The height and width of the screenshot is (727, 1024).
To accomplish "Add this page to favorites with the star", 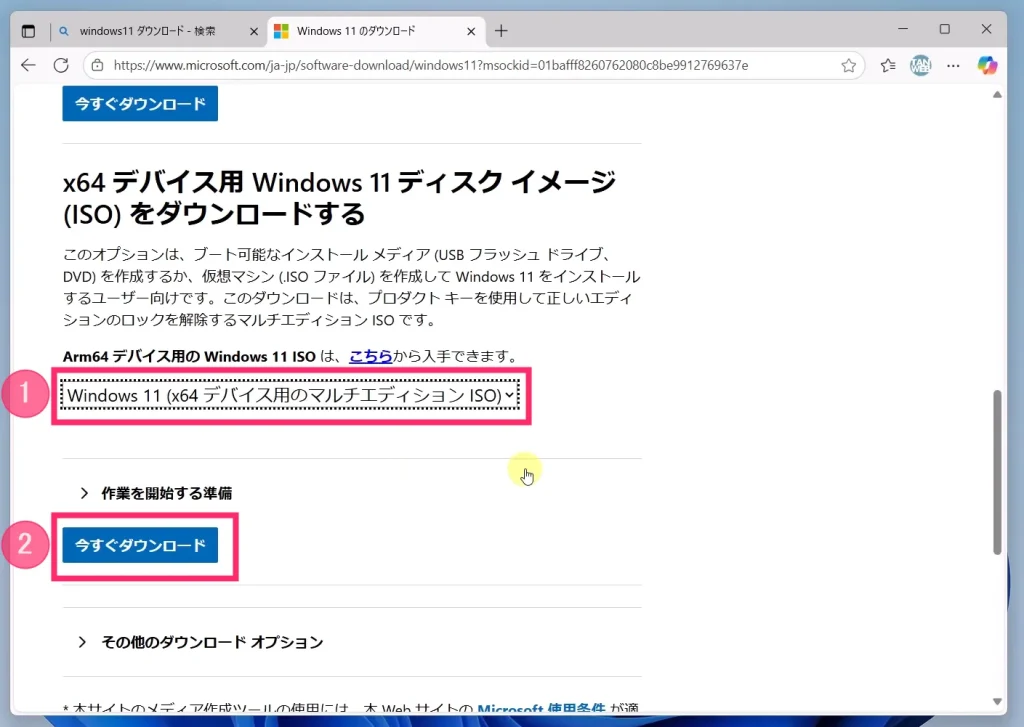I will (x=848, y=66).
